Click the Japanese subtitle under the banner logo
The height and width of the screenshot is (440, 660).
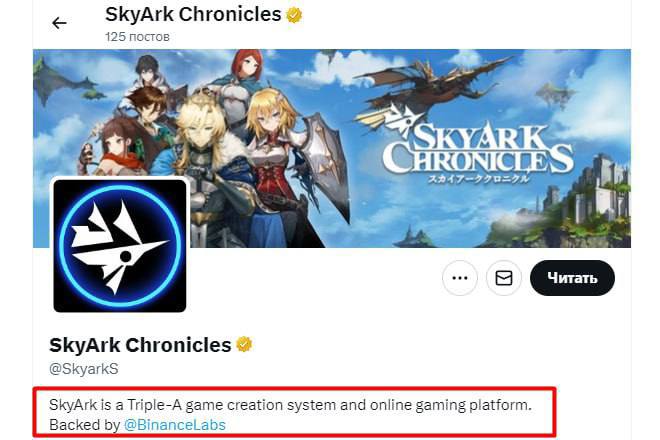pos(479,179)
